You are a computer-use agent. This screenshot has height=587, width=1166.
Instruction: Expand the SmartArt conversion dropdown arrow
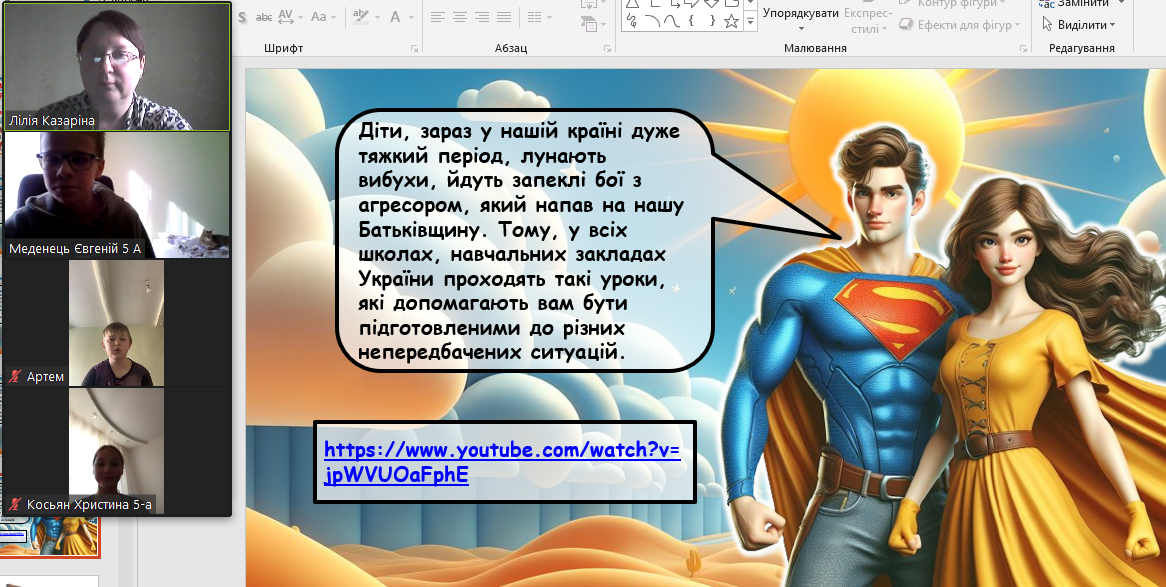pyautogui.click(x=602, y=25)
